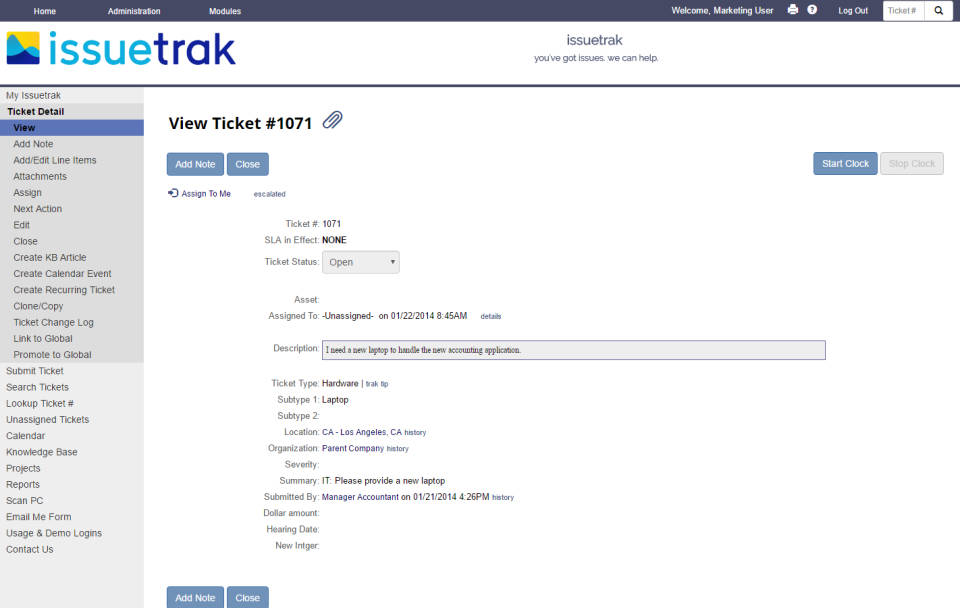This screenshot has width=960, height=608.
Task: Open the details link next to Assigned To
Action: [x=490, y=316]
